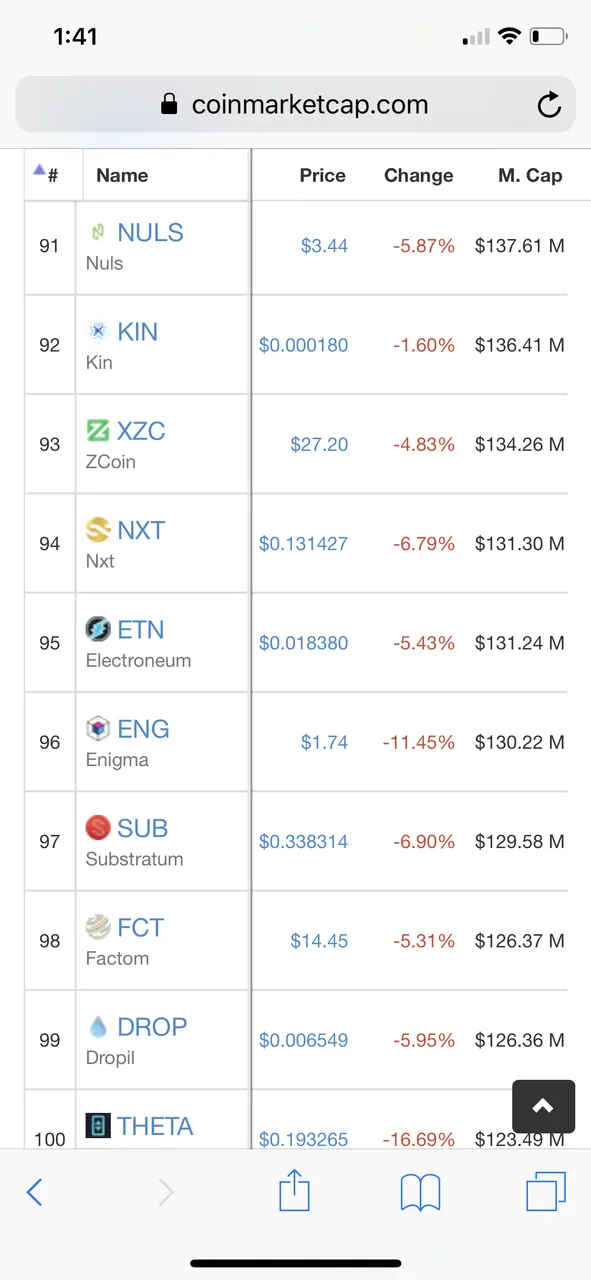Screen dimensions: 591x1280
Task: Tap the reload icon in address bar
Action: tap(549, 105)
